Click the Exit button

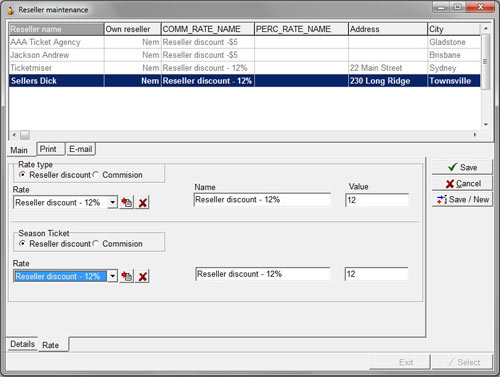(x=400, y=362)
